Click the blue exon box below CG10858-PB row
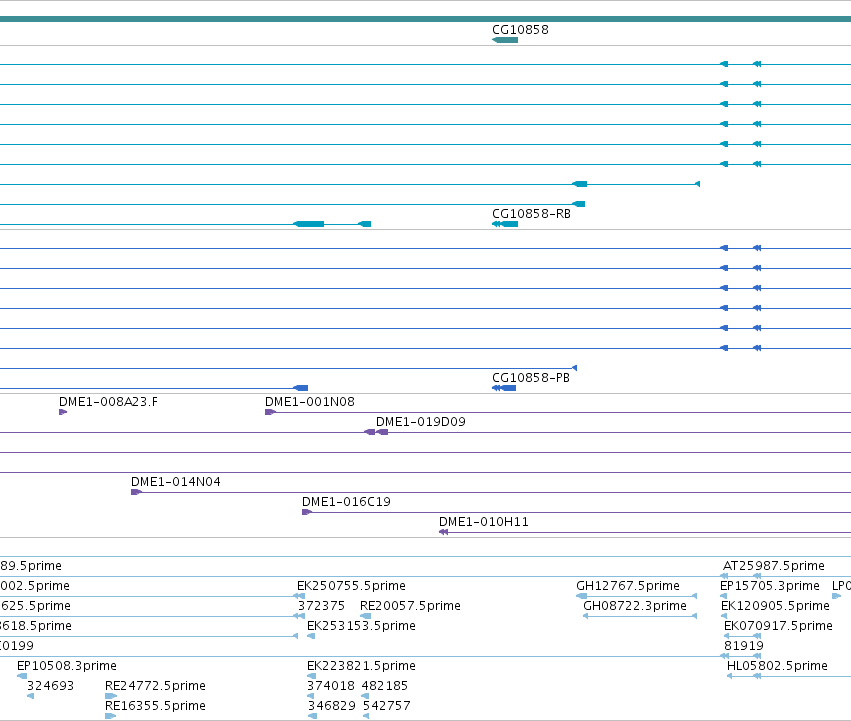851x721 pixels. 504,388
